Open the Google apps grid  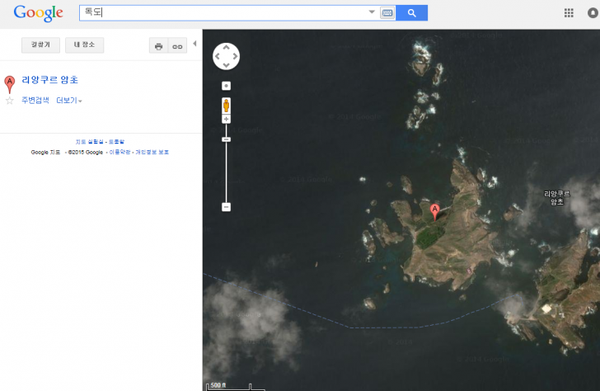(x=569, y=13)
